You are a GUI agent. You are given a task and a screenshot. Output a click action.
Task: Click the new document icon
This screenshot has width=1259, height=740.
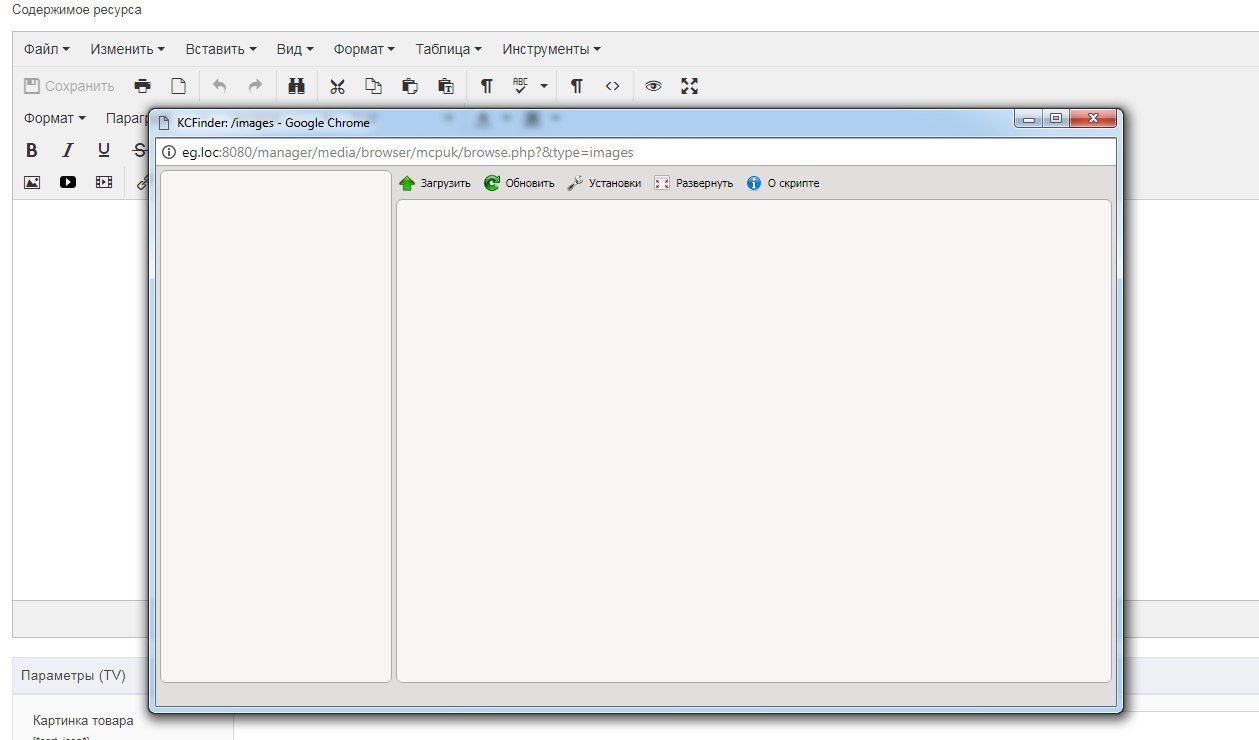(x=178, y=86)
